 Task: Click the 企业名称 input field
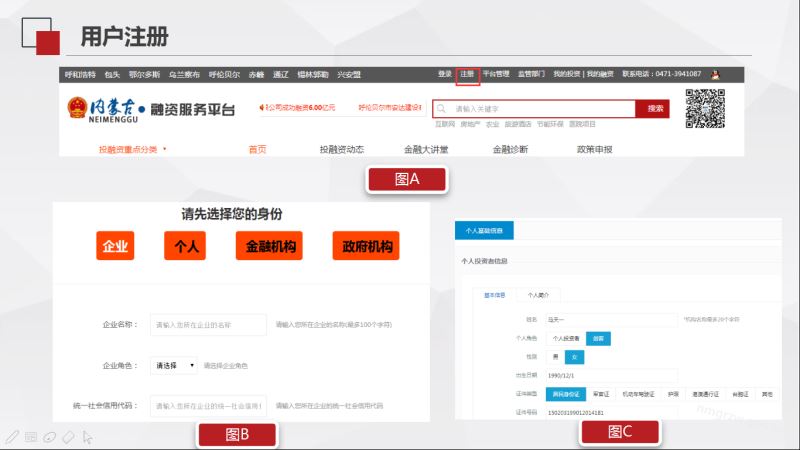tap(208, 325)
